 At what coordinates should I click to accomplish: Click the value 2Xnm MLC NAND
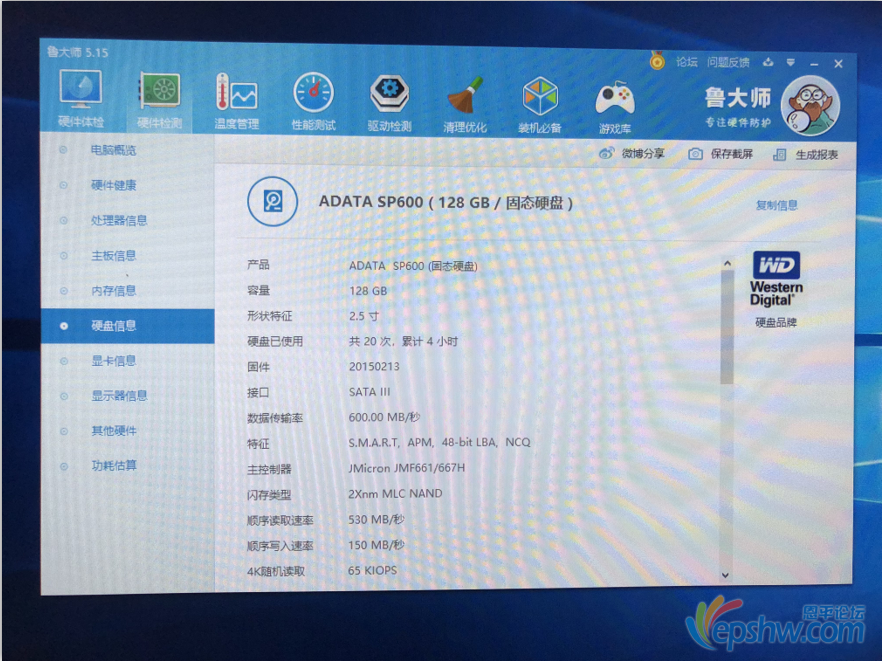(x=395, y=494)
